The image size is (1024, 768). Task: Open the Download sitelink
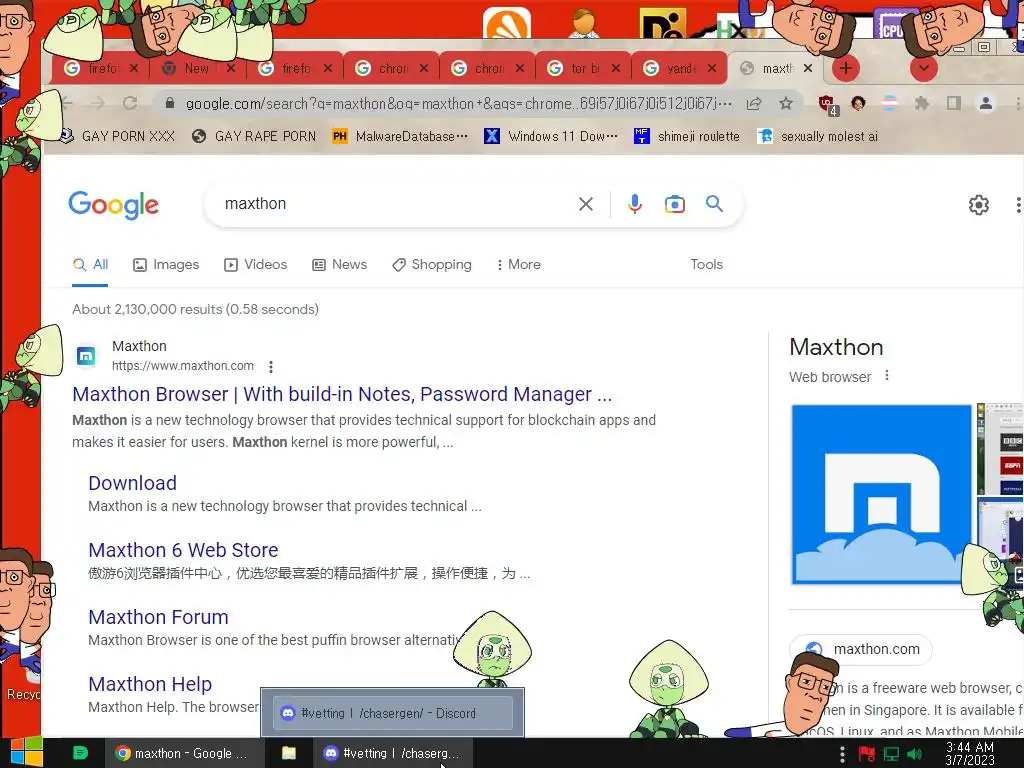click(x=133, y=483)
